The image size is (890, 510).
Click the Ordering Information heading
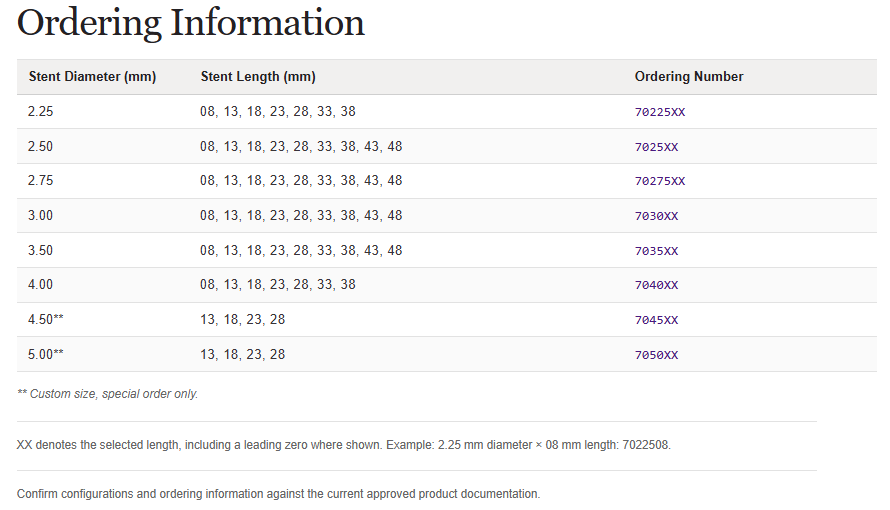[191, 23]
